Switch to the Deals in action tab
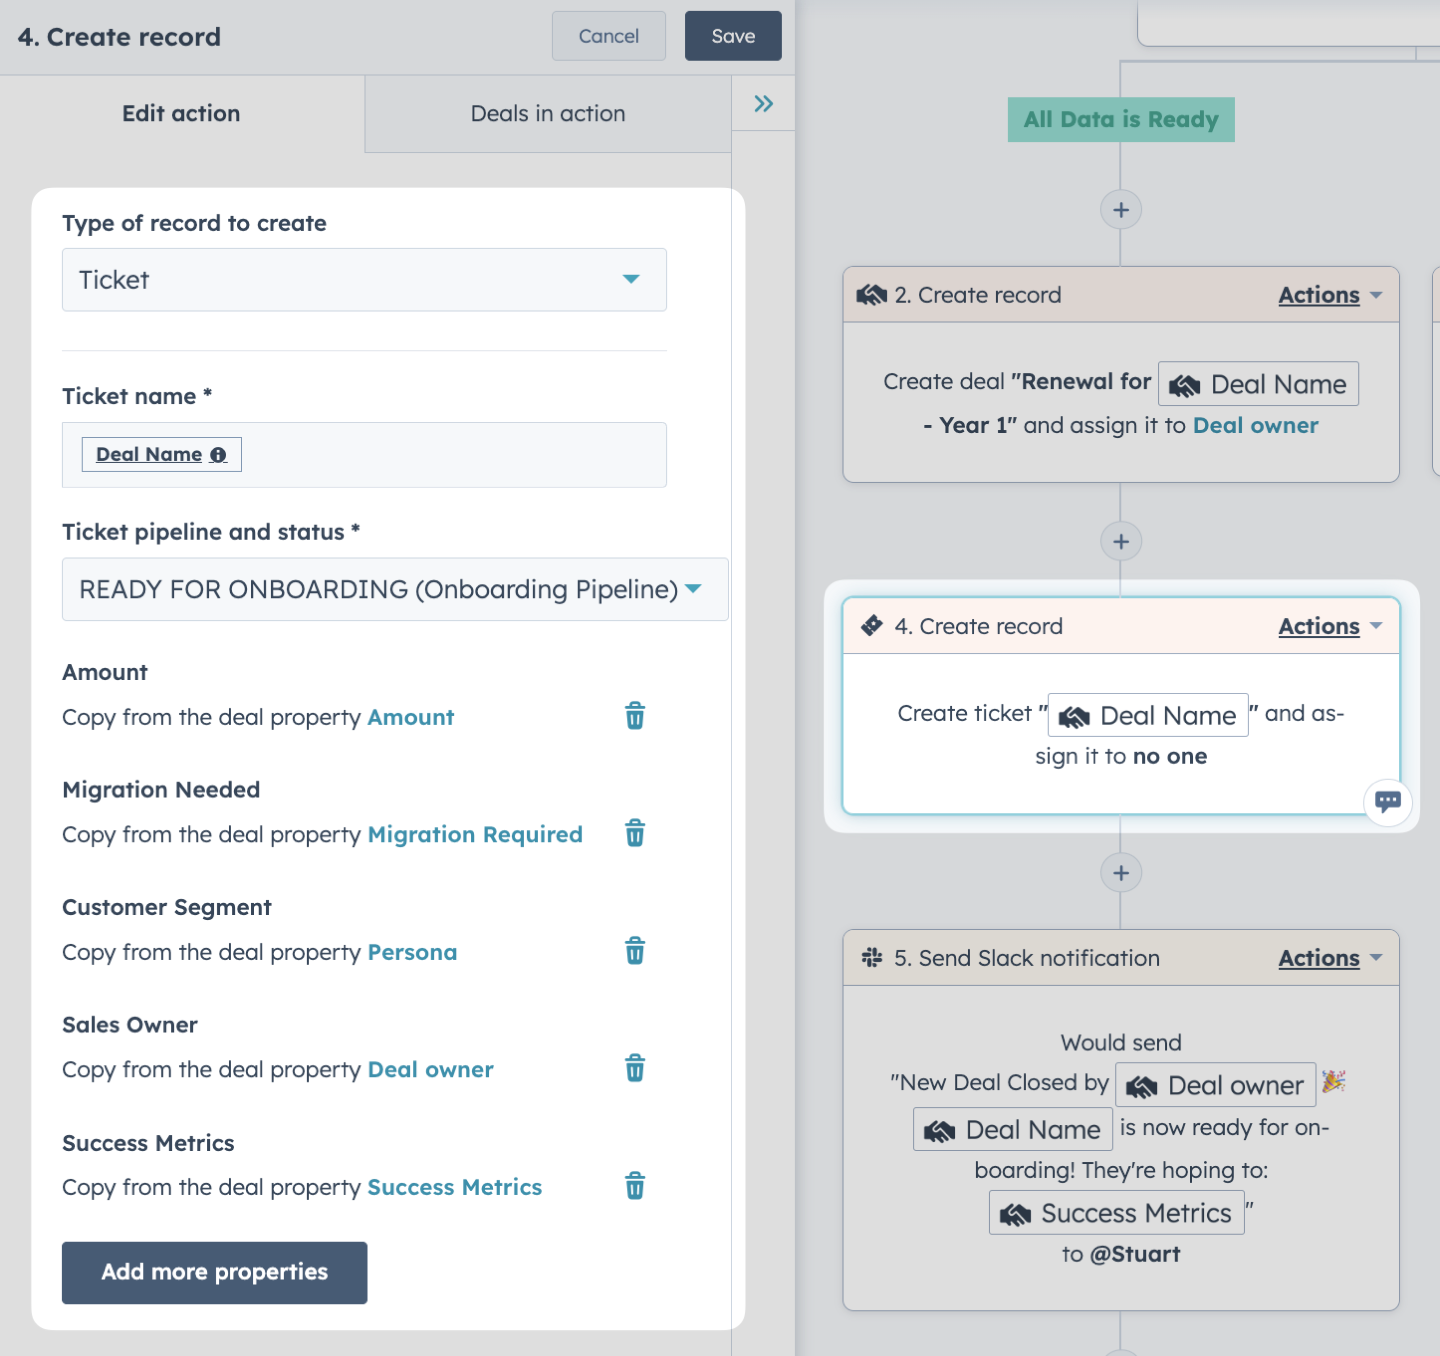This screenshot has height=1356, width=1440. click(x=548, y=114)
